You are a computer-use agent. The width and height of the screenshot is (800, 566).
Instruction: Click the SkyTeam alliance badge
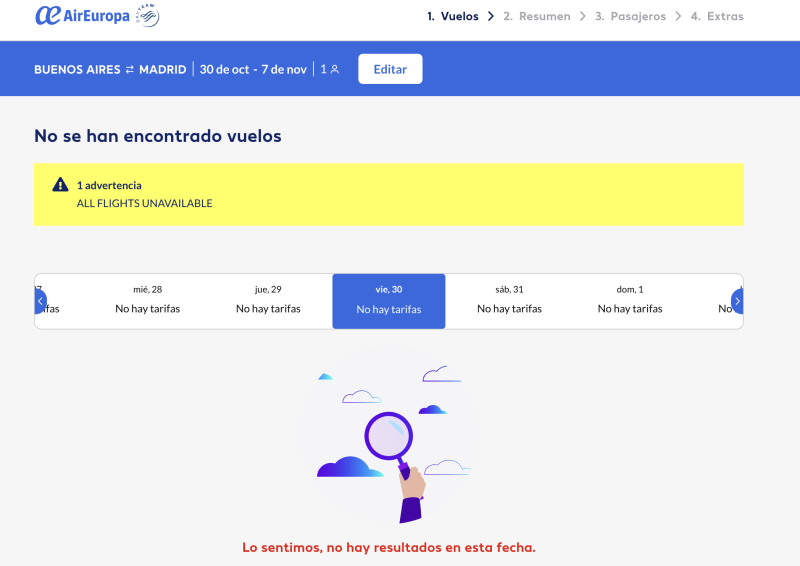click(x=147, y=15)
